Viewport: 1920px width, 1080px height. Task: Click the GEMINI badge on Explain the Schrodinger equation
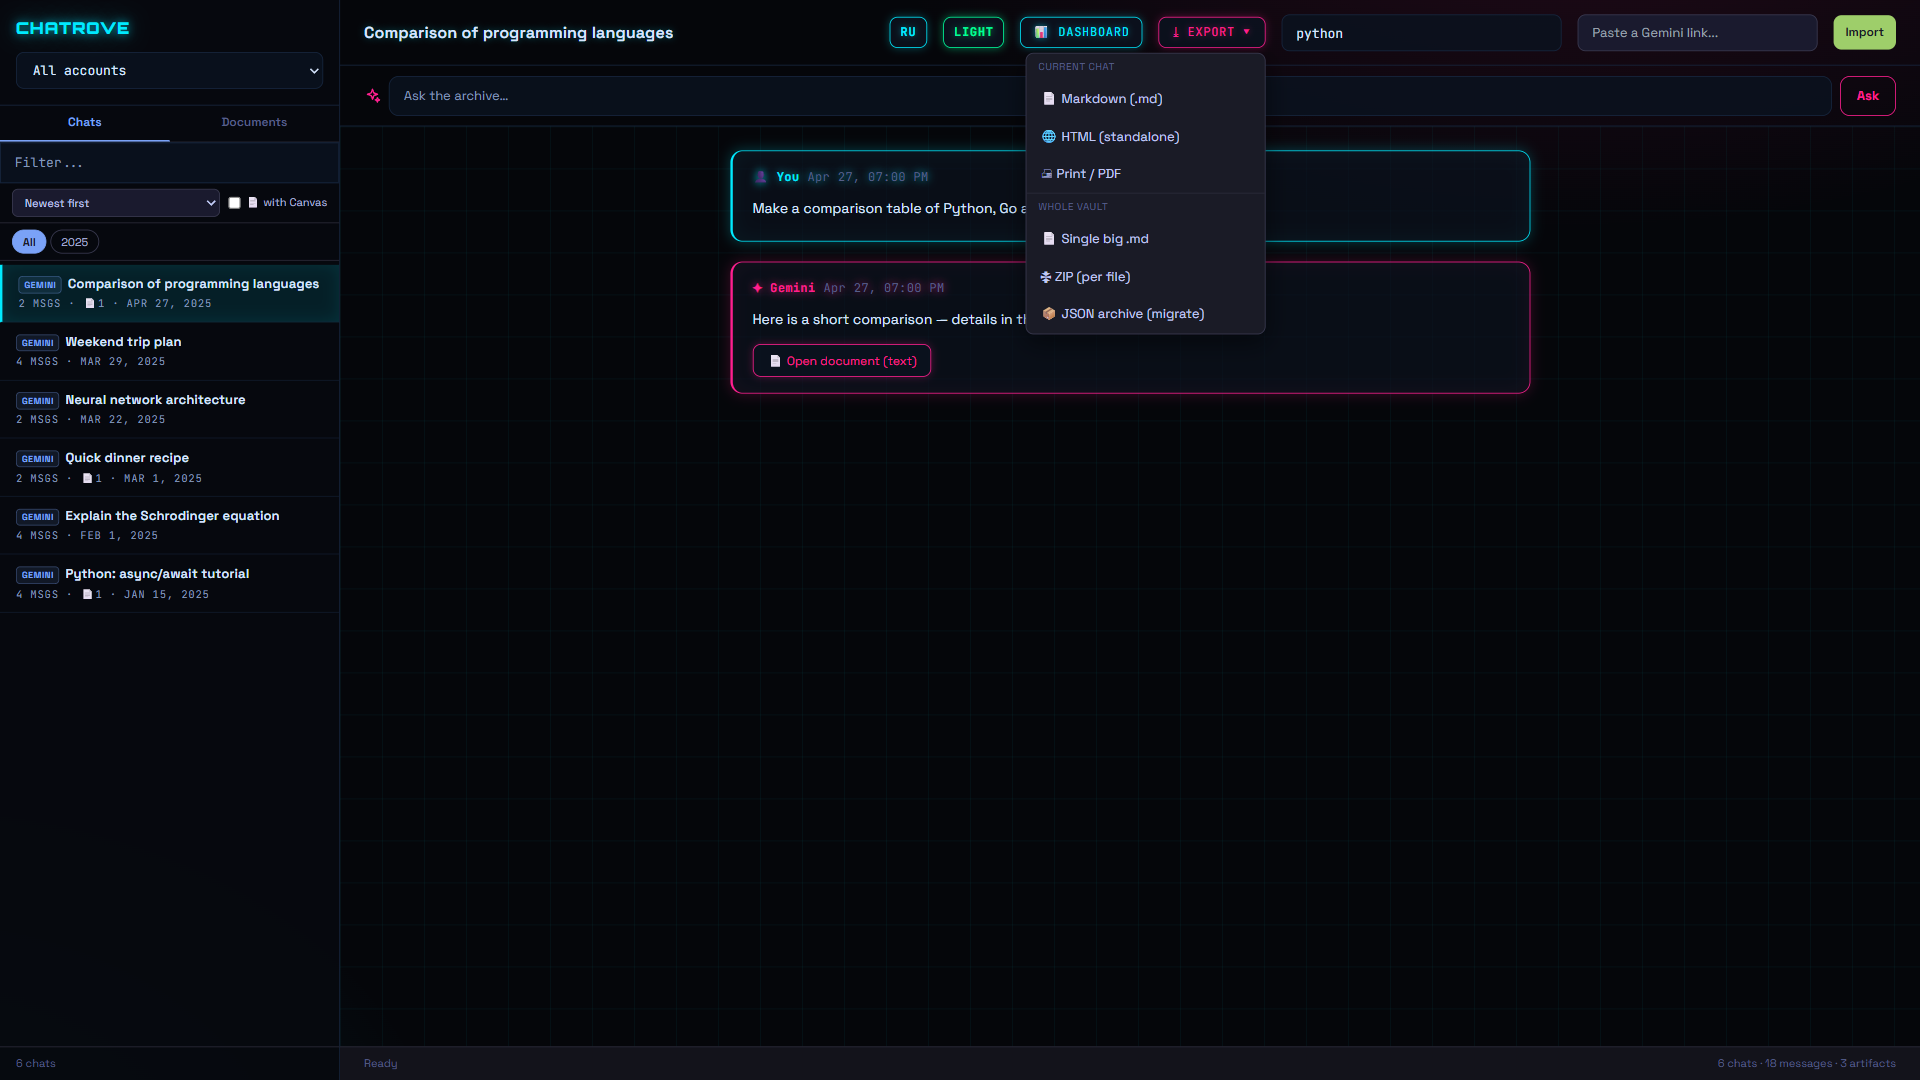tap(38, 517)
